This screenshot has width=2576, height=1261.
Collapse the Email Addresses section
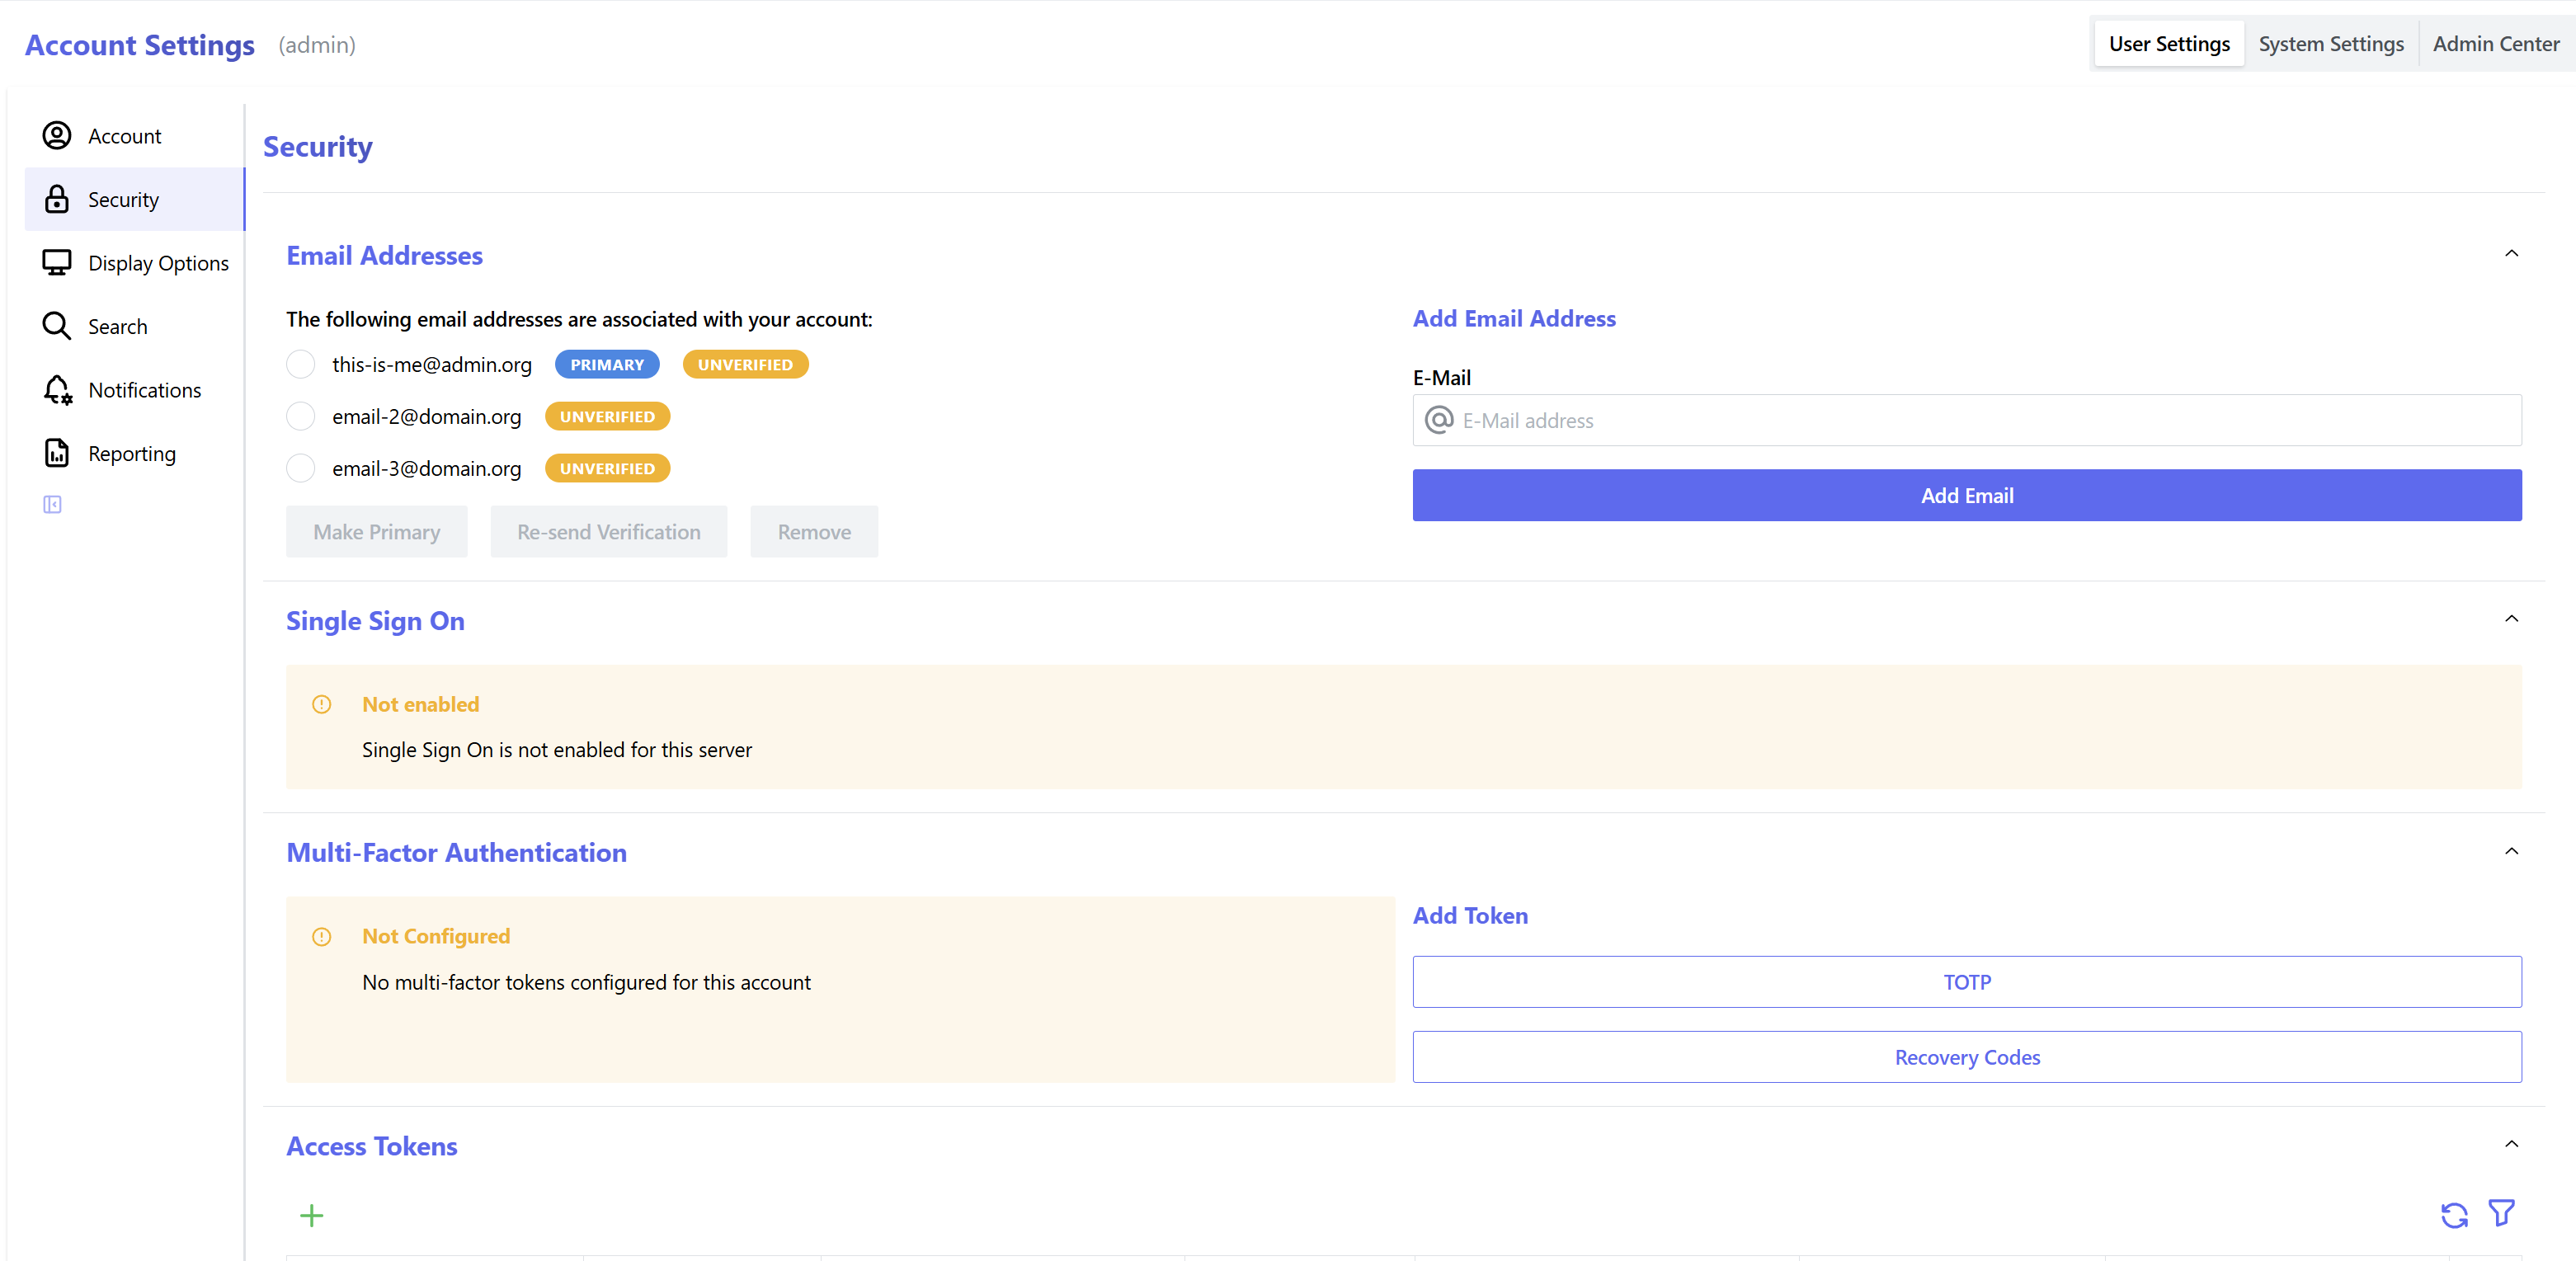[2511, 253]
